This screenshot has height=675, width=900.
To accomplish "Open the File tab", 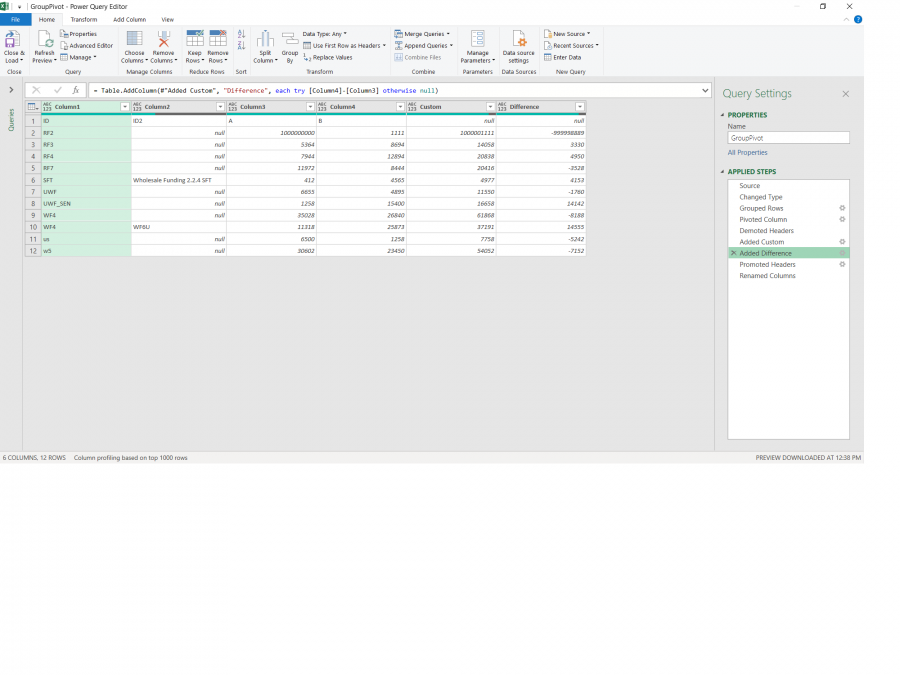I will click(15, 20).
